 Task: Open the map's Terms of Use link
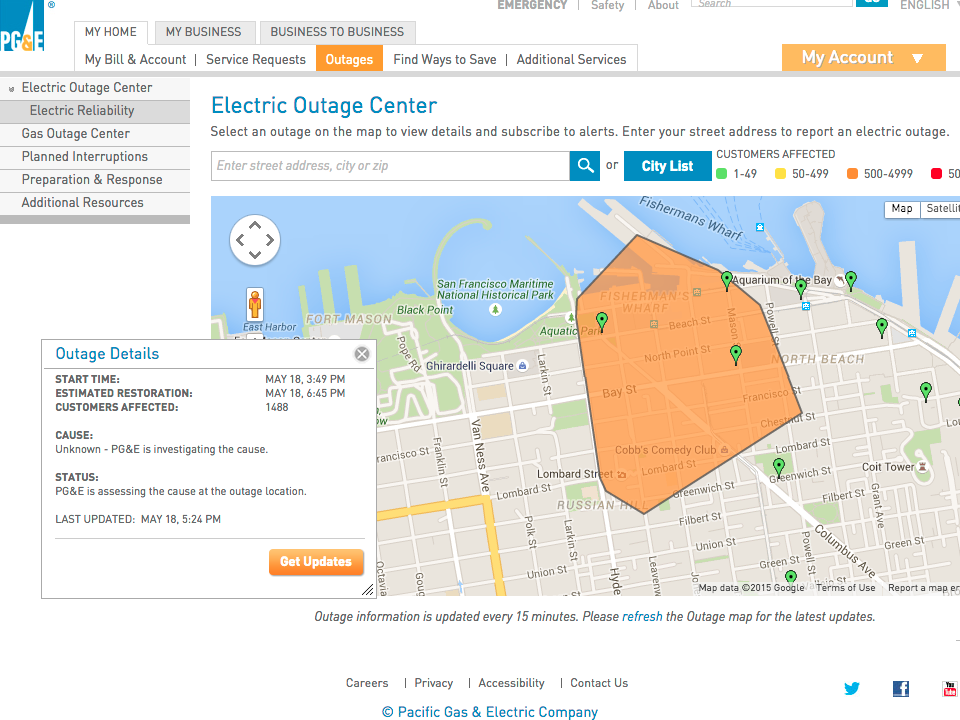click(x=846, y=588)
